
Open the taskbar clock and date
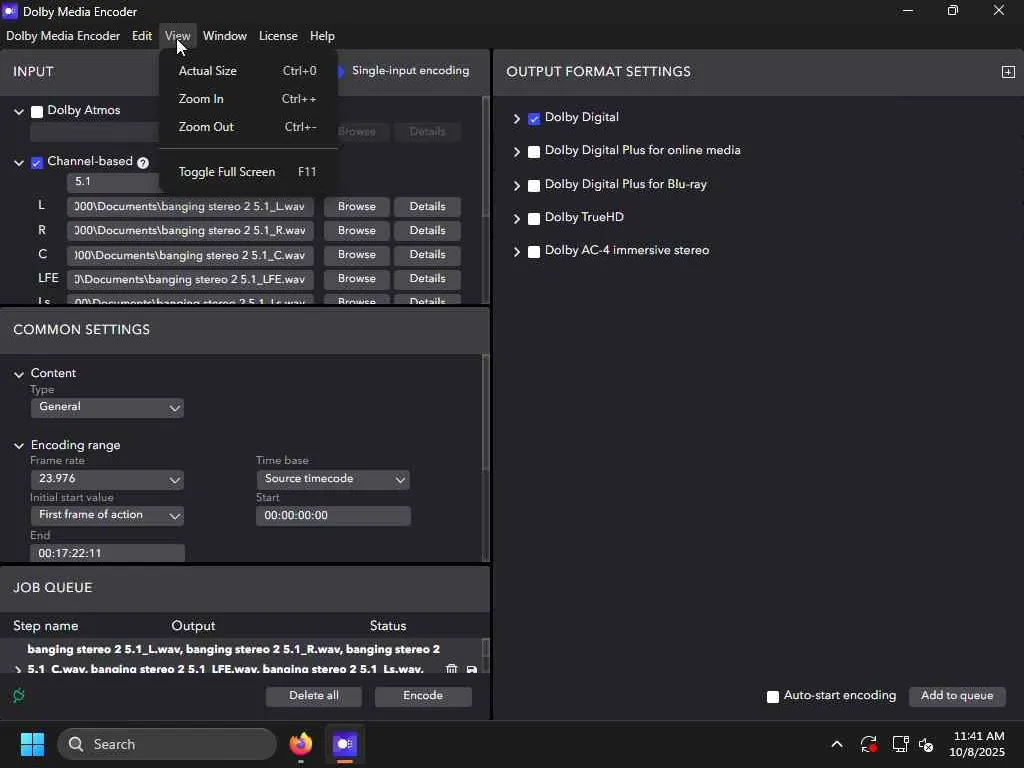(978, 744)
